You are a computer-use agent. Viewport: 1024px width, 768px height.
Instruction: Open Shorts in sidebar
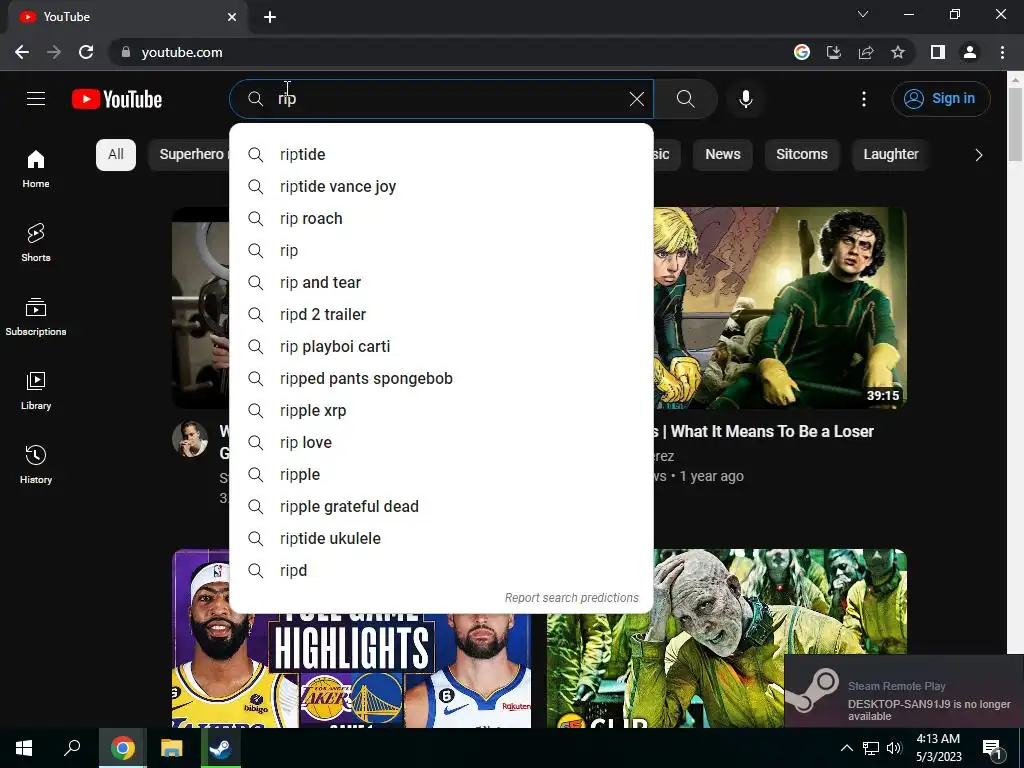click(x=36, y=242)
